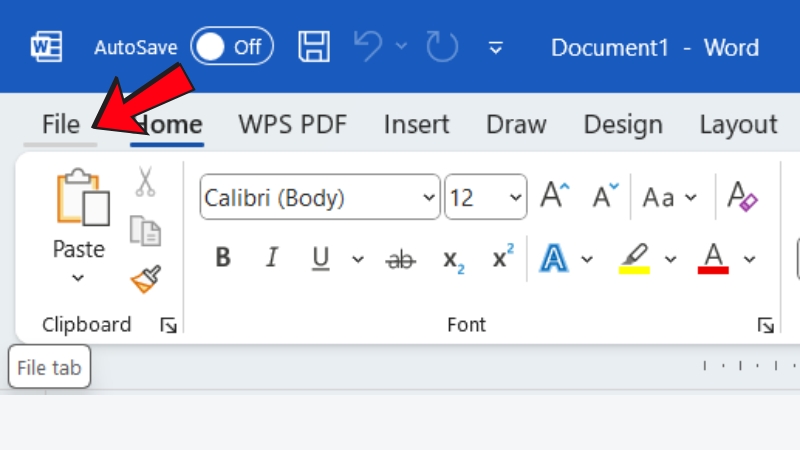Image resolution: width=800 pixels, height=450 pixels.
Task: Switch to the Insert tab
Action: tap(416, 124)
